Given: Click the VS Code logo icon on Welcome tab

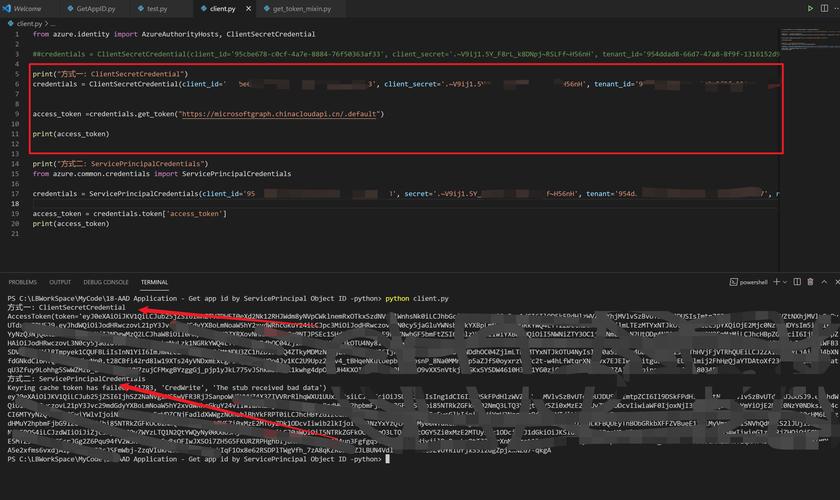Looking at the screenshot, I should click(7, 9).
